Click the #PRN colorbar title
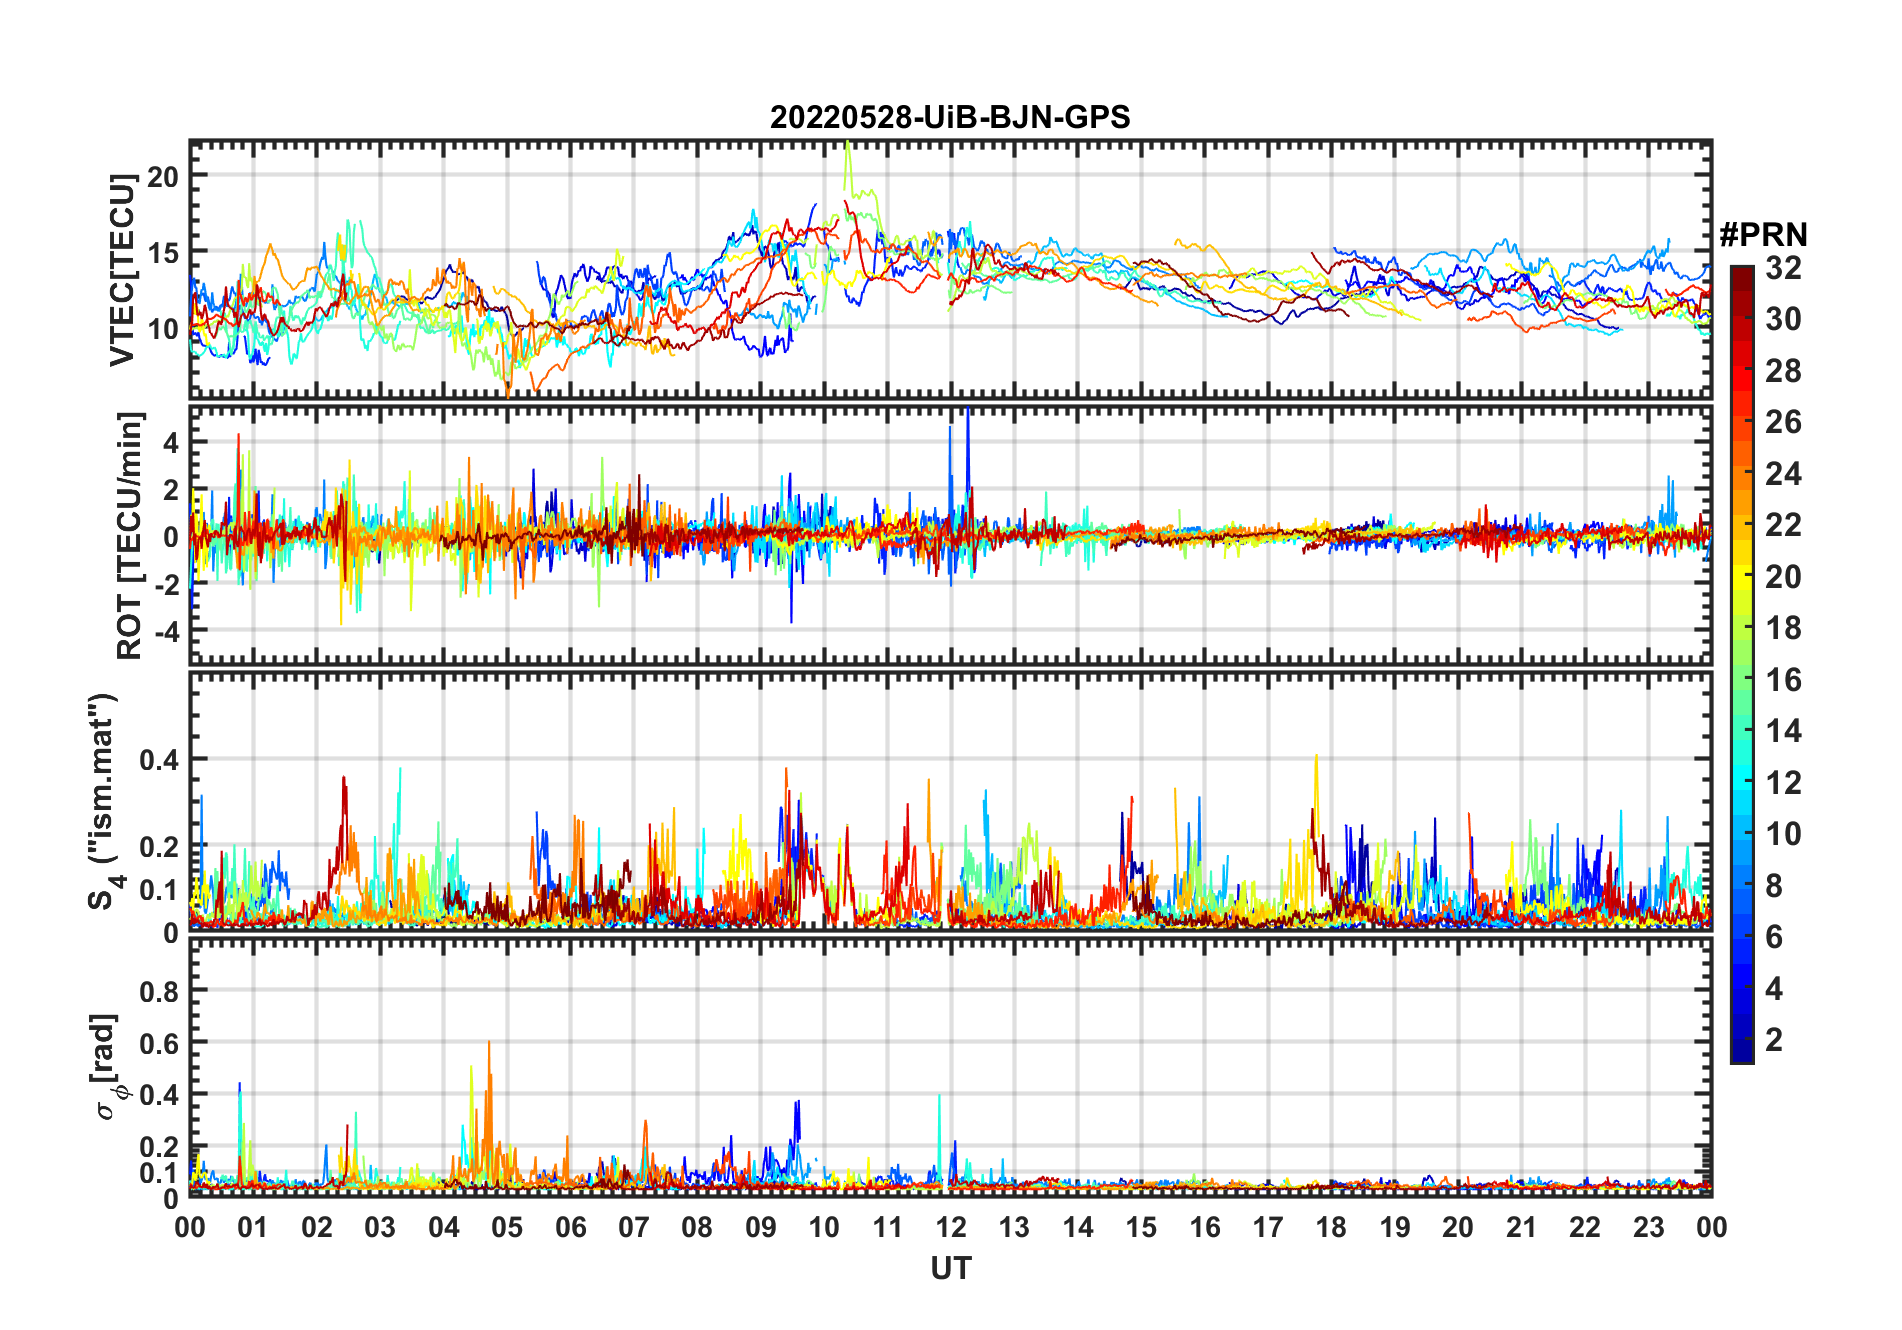This screenshot has width=1902, height=1330. coord(1763,235)
